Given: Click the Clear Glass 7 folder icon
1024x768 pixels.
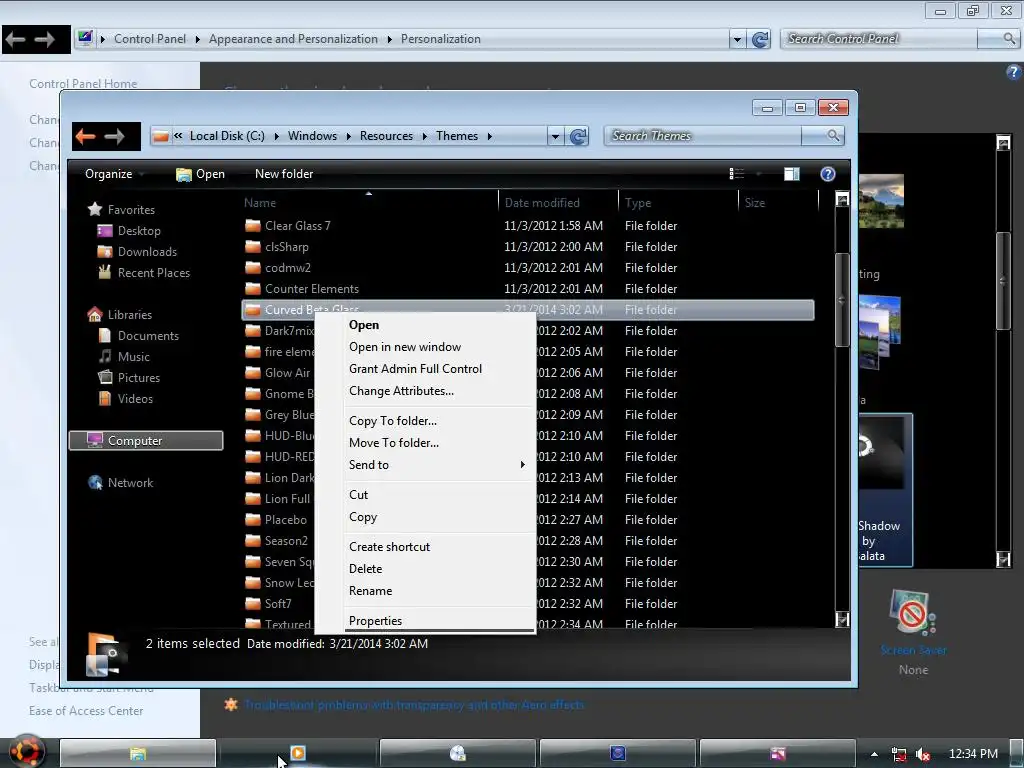Looking at the screenshot, I should [253, 226].
